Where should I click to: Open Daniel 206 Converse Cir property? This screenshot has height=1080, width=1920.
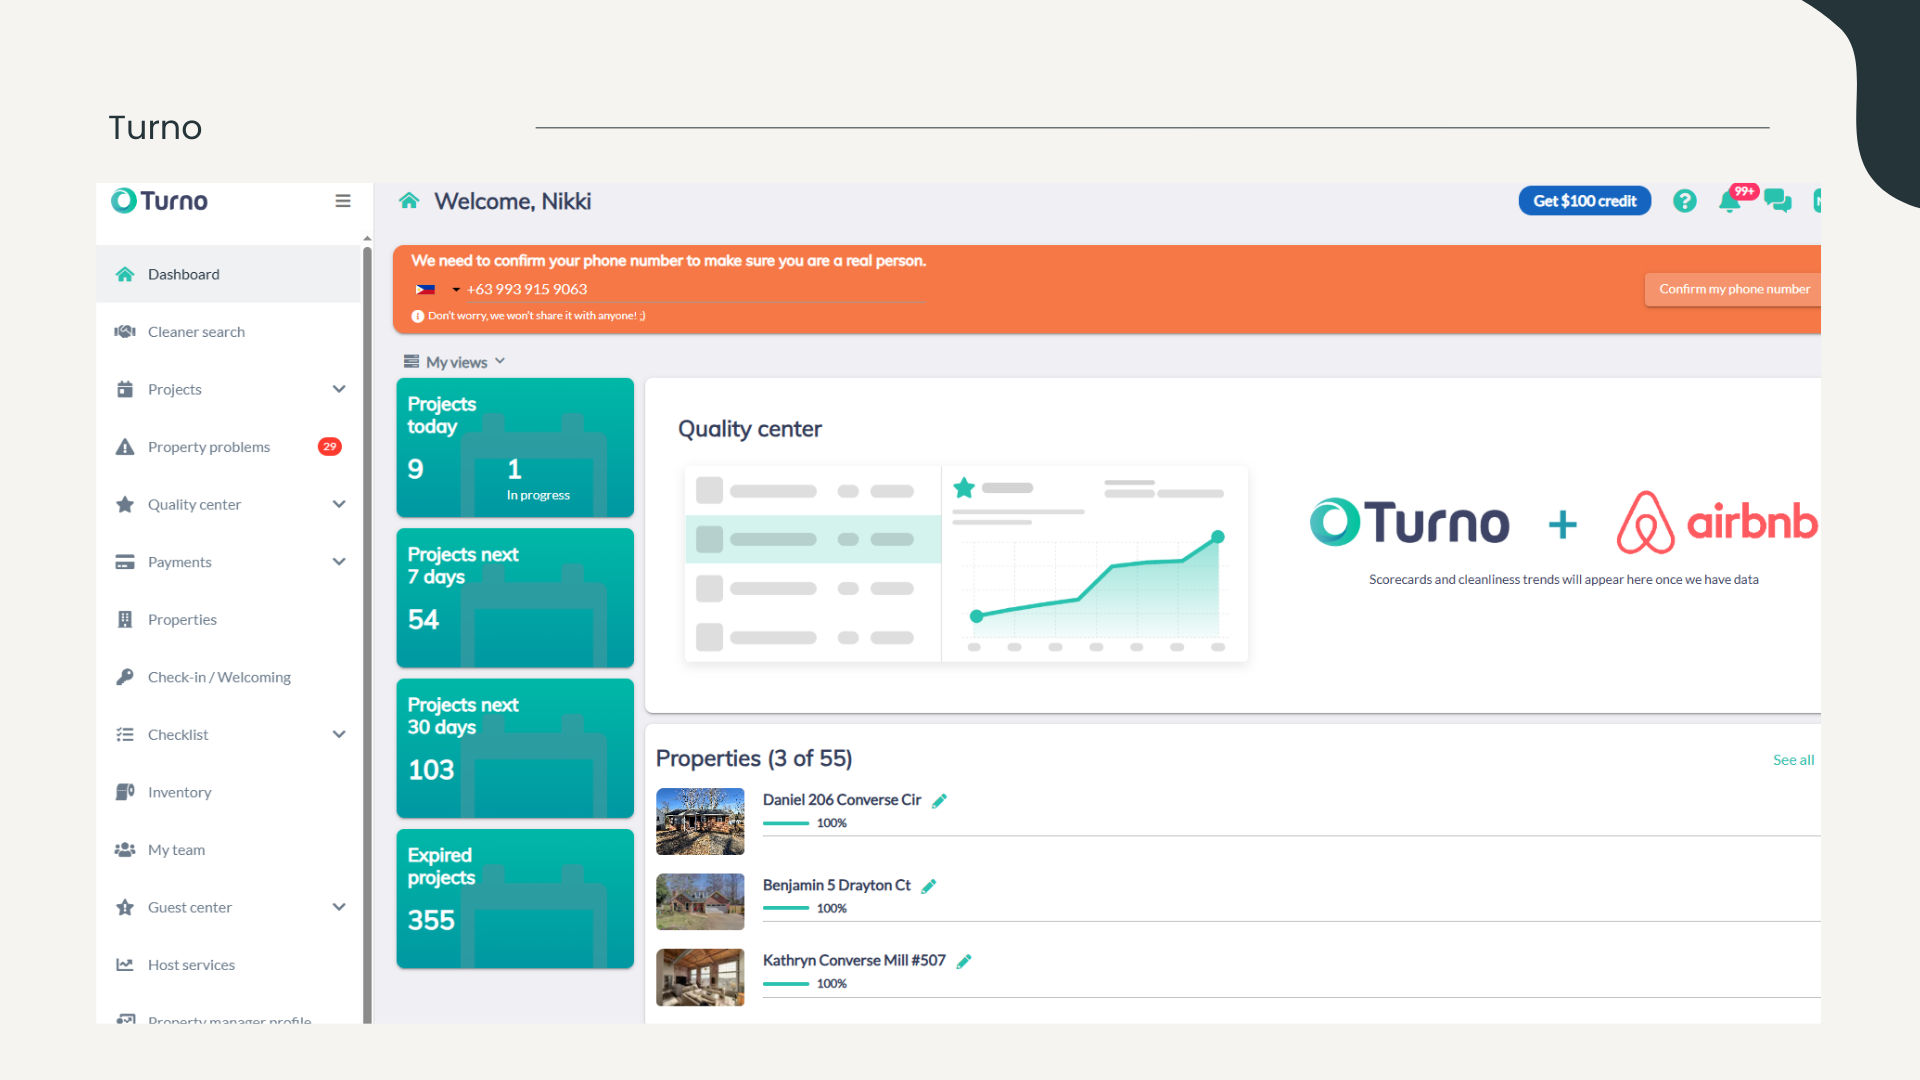pyautogui.click(x=842, y=800)
